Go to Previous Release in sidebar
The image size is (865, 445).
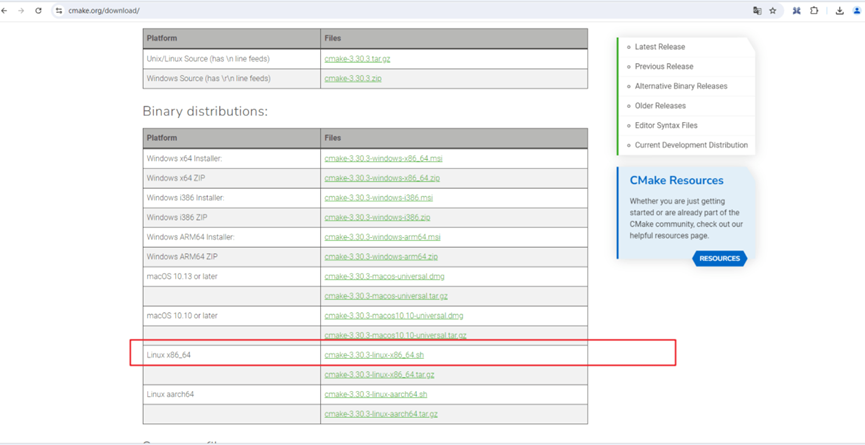[x=664, y=67]
